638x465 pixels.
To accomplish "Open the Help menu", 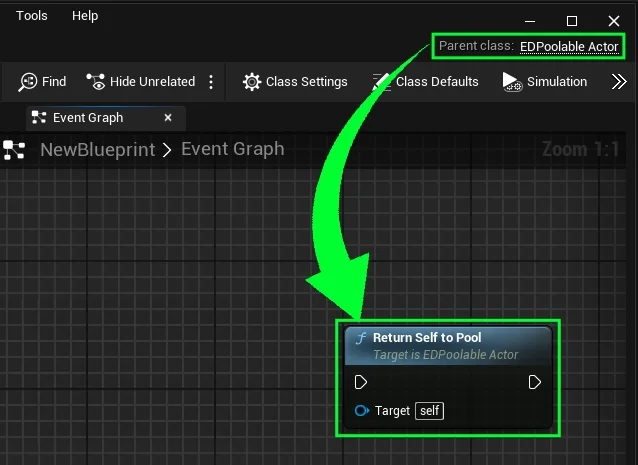I will click(85, 16).
